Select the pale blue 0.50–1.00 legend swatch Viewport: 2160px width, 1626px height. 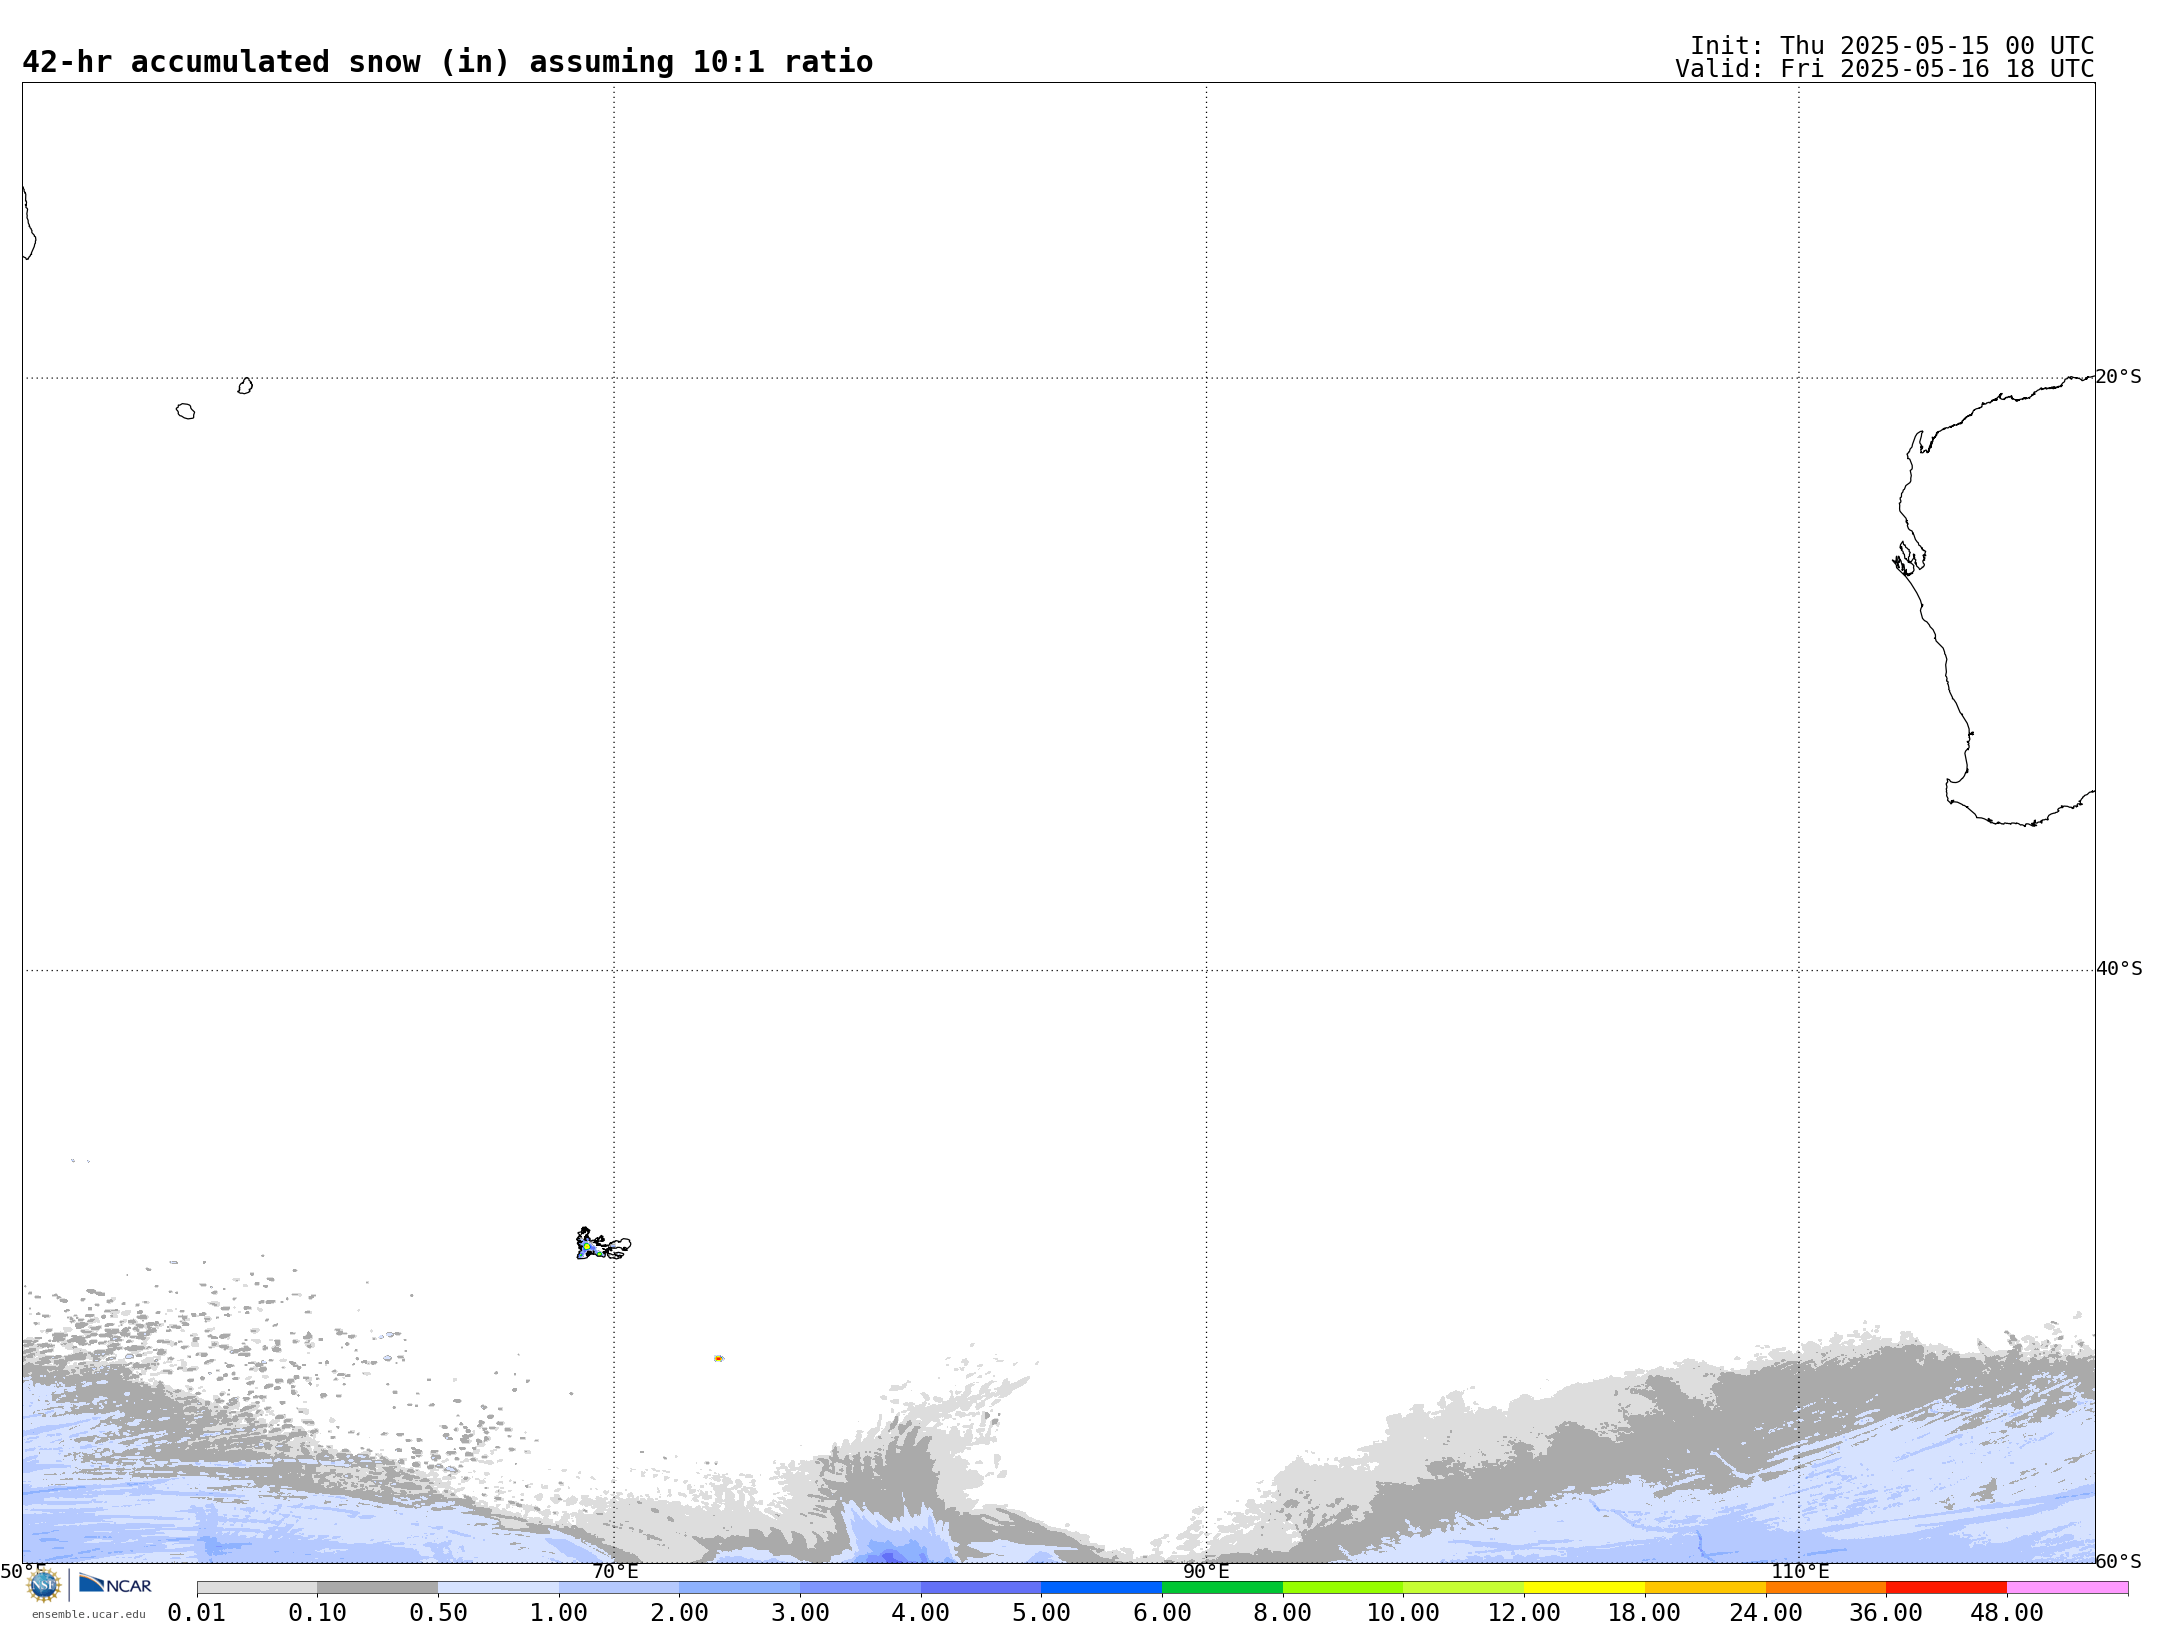click(x=498, y=1588)
